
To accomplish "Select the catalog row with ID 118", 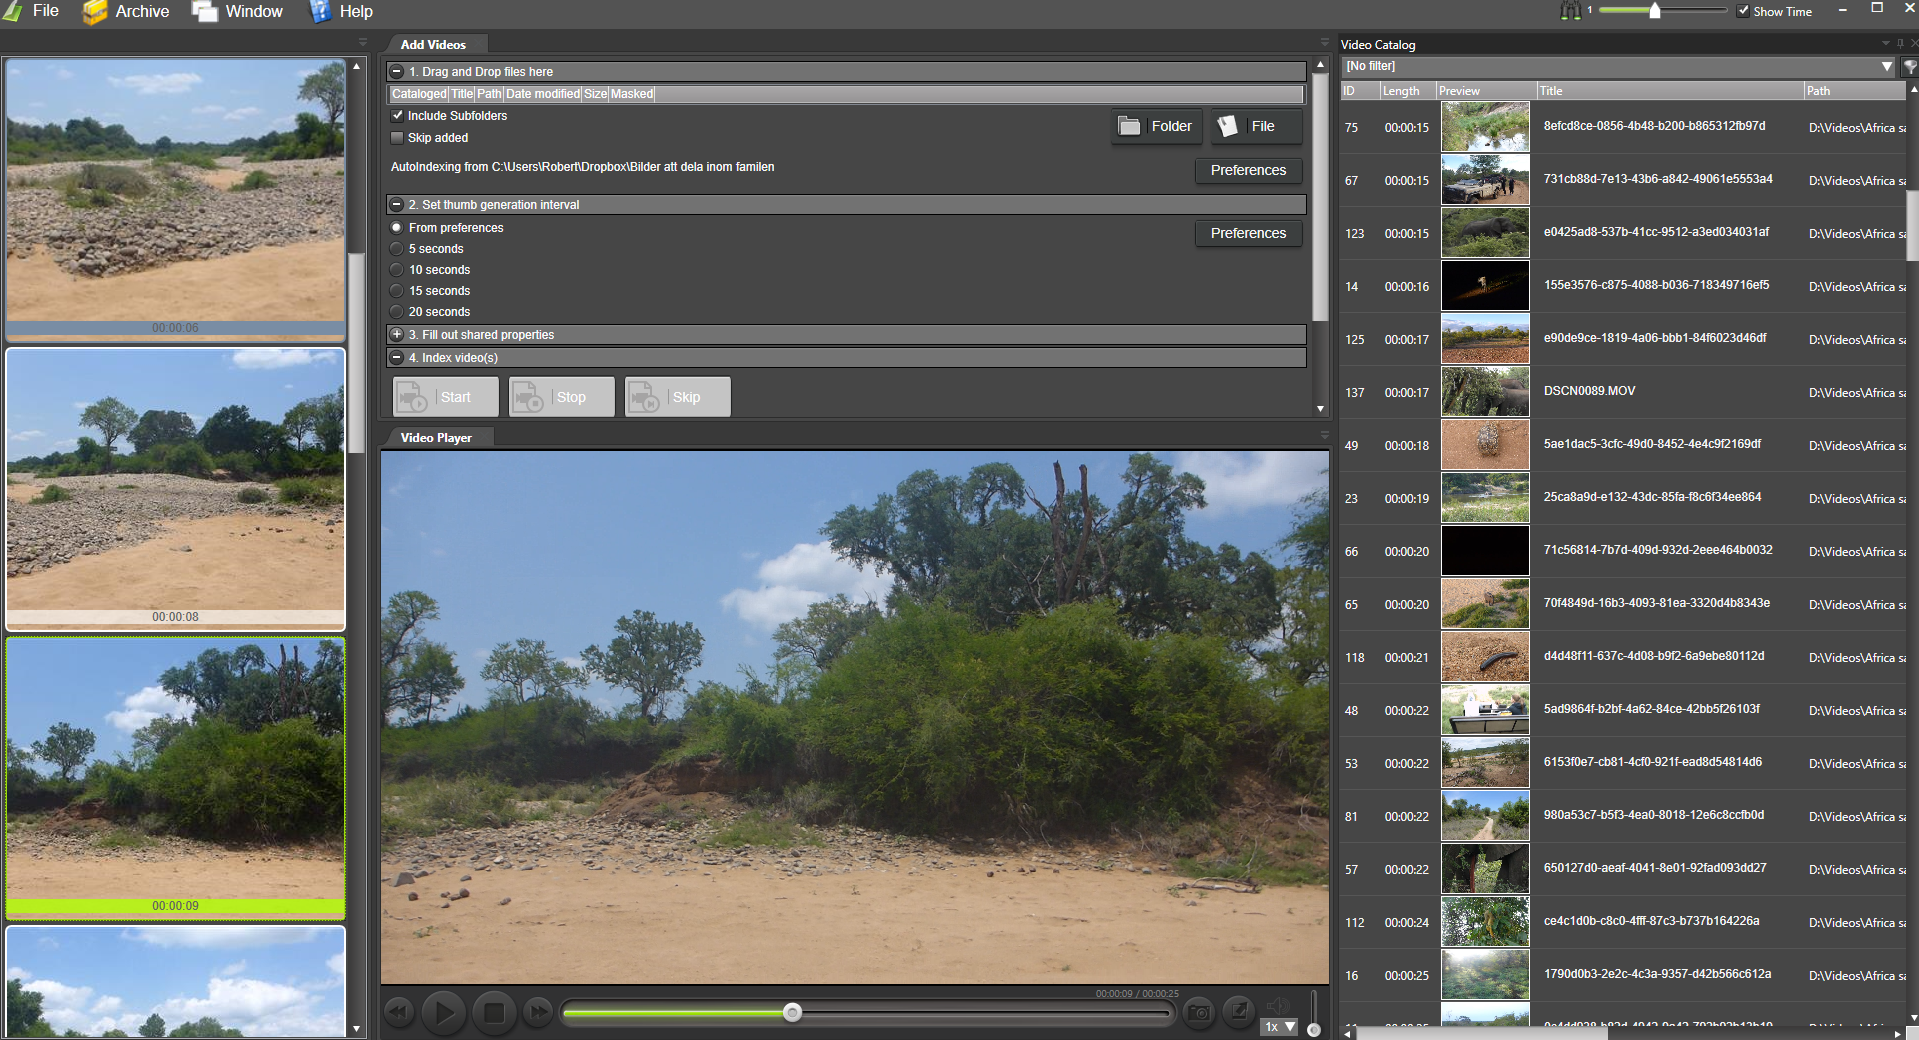I will 1624,657.
